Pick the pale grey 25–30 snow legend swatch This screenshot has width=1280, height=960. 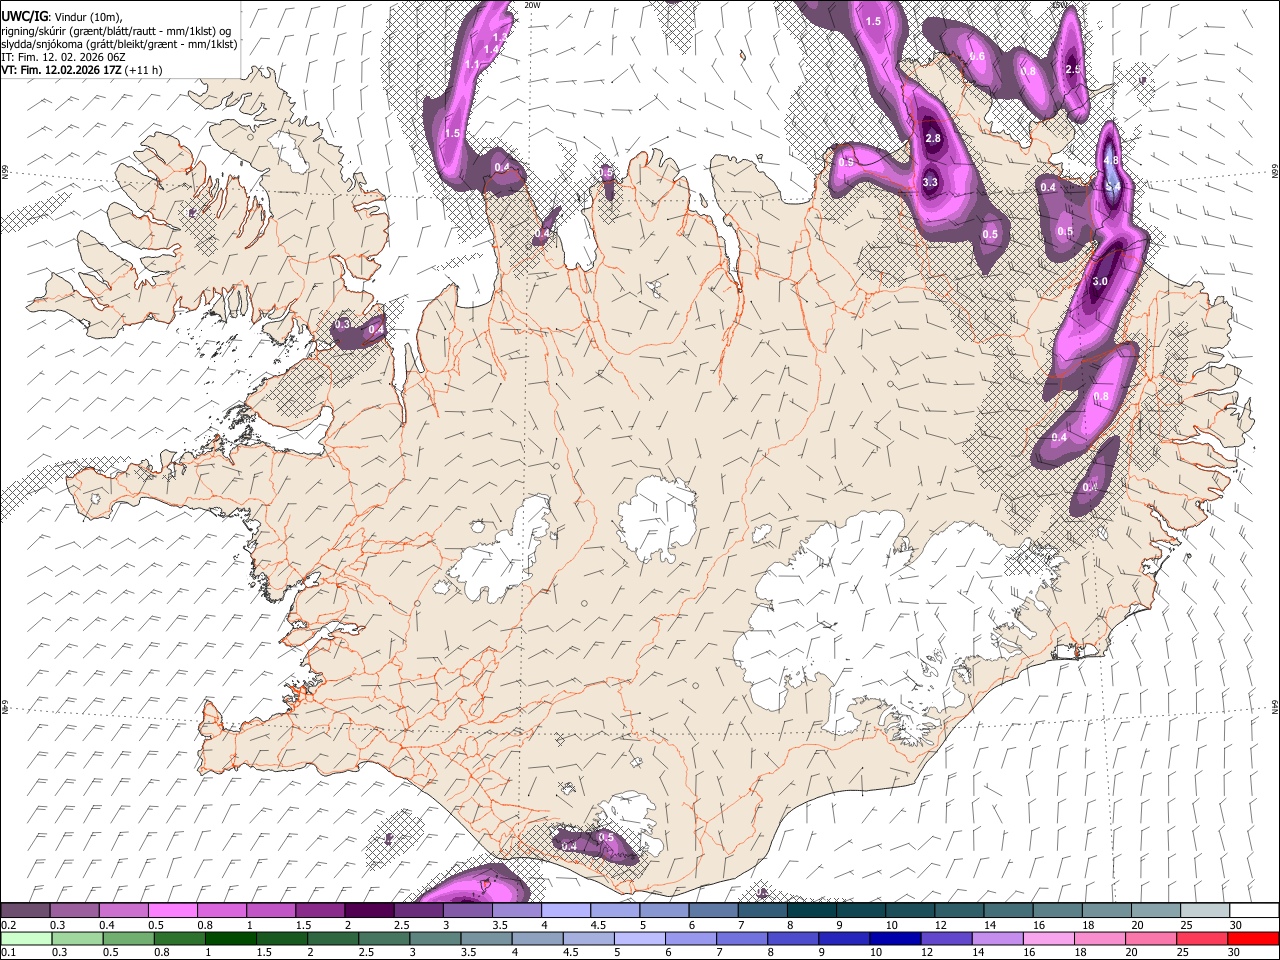pyautogui.click(x=1204, y=911)
